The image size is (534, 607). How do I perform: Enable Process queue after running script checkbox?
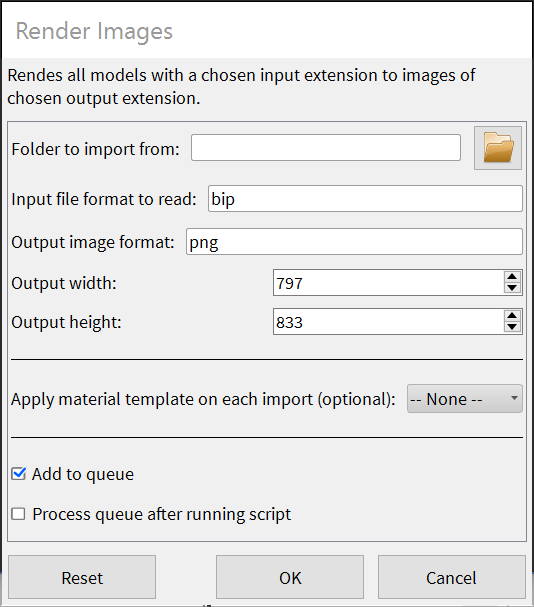(x=18, y=514)
